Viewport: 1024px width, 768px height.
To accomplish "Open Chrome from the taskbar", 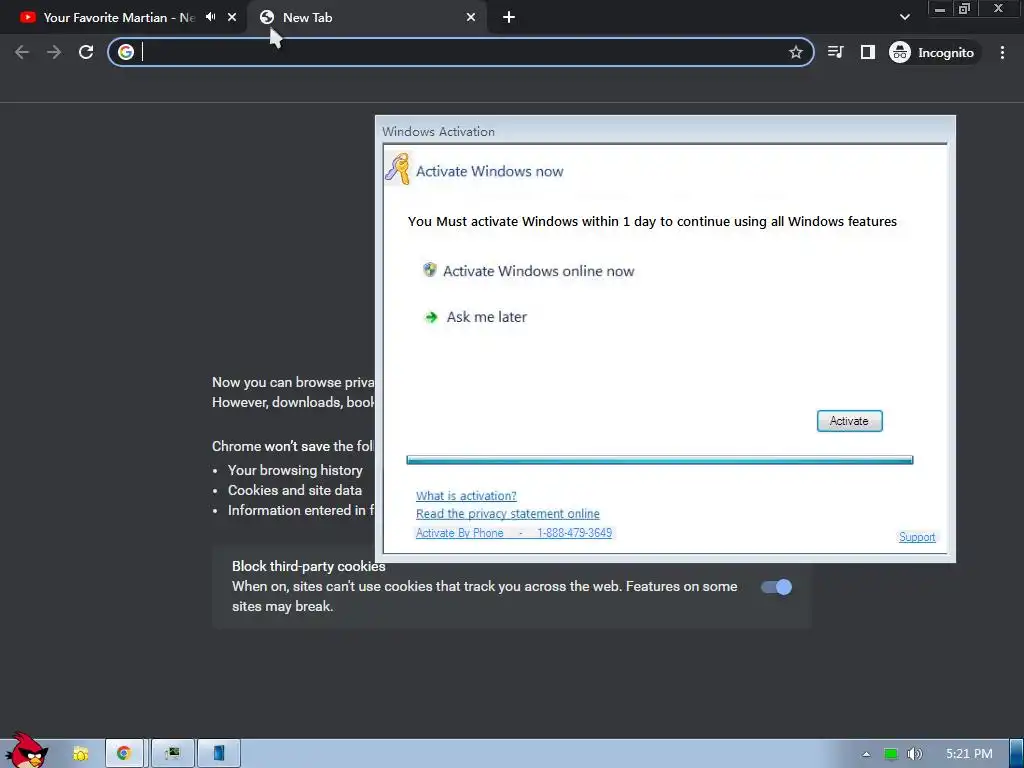I will [124, 754].
